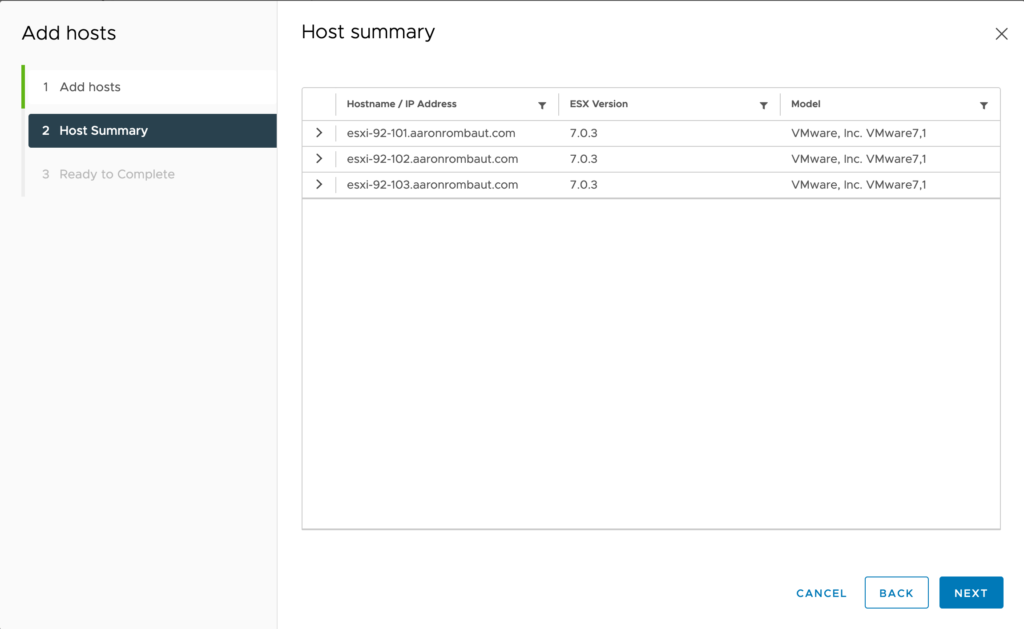Select hostname esxi-92-101.aaronrombaut.com
The image size is (1024, 629).
click(x=432, y=133)
